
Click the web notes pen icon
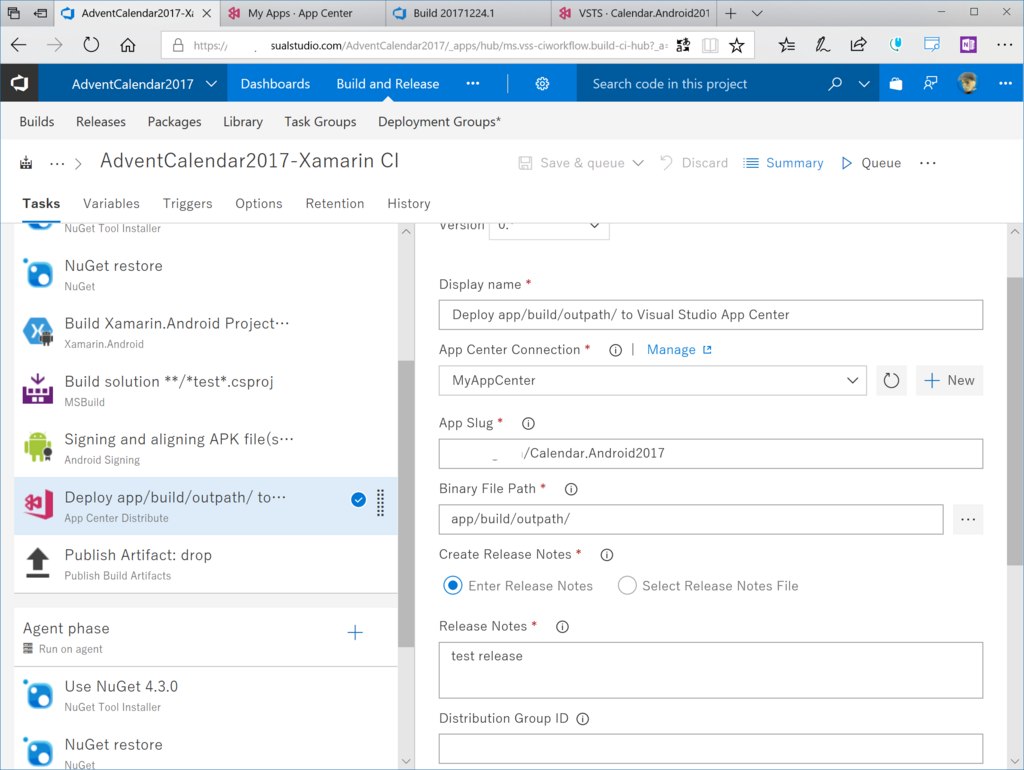pyautogui.click(x=823, y=45)
